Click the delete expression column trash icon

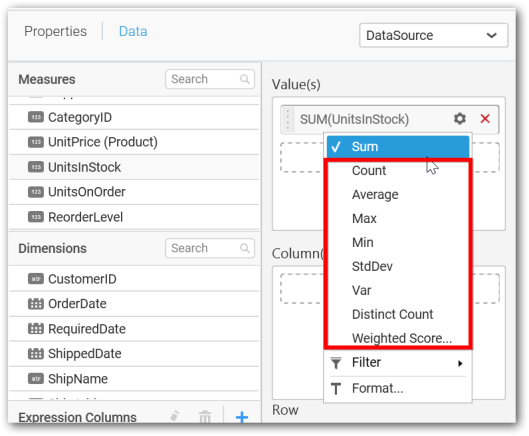(x=205, y=417)
